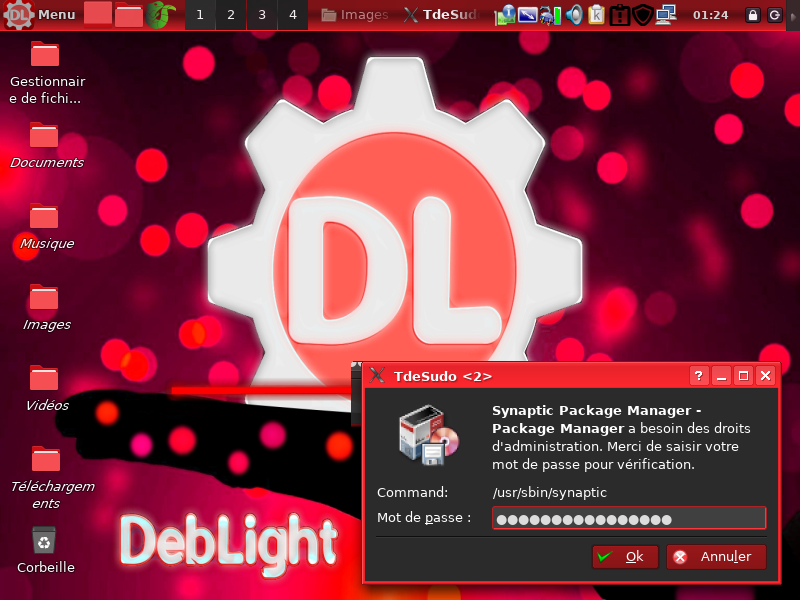Open the file manager panel launcher

129,15
